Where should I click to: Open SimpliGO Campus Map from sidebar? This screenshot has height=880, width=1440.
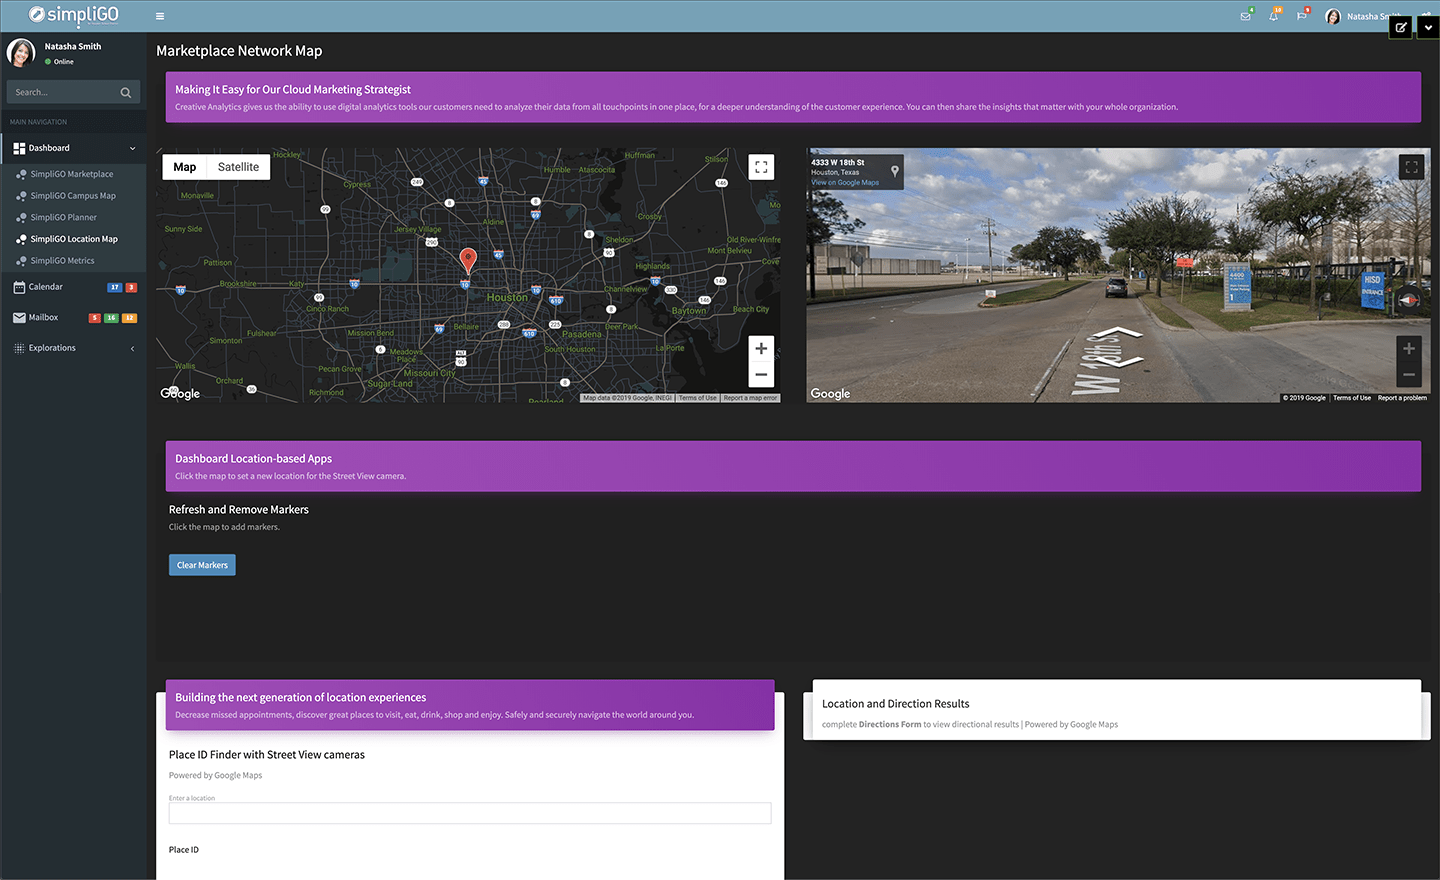pos(73,196)
